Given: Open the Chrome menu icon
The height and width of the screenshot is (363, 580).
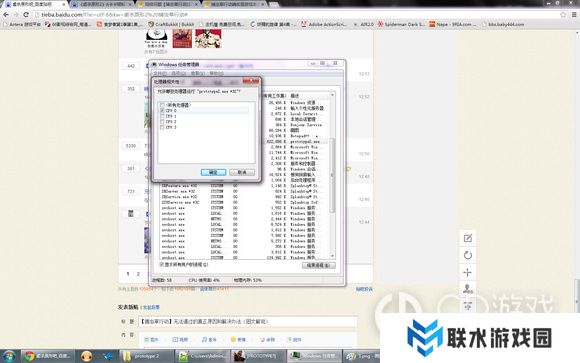Looking at the screenshot, I should pos(574,15).
